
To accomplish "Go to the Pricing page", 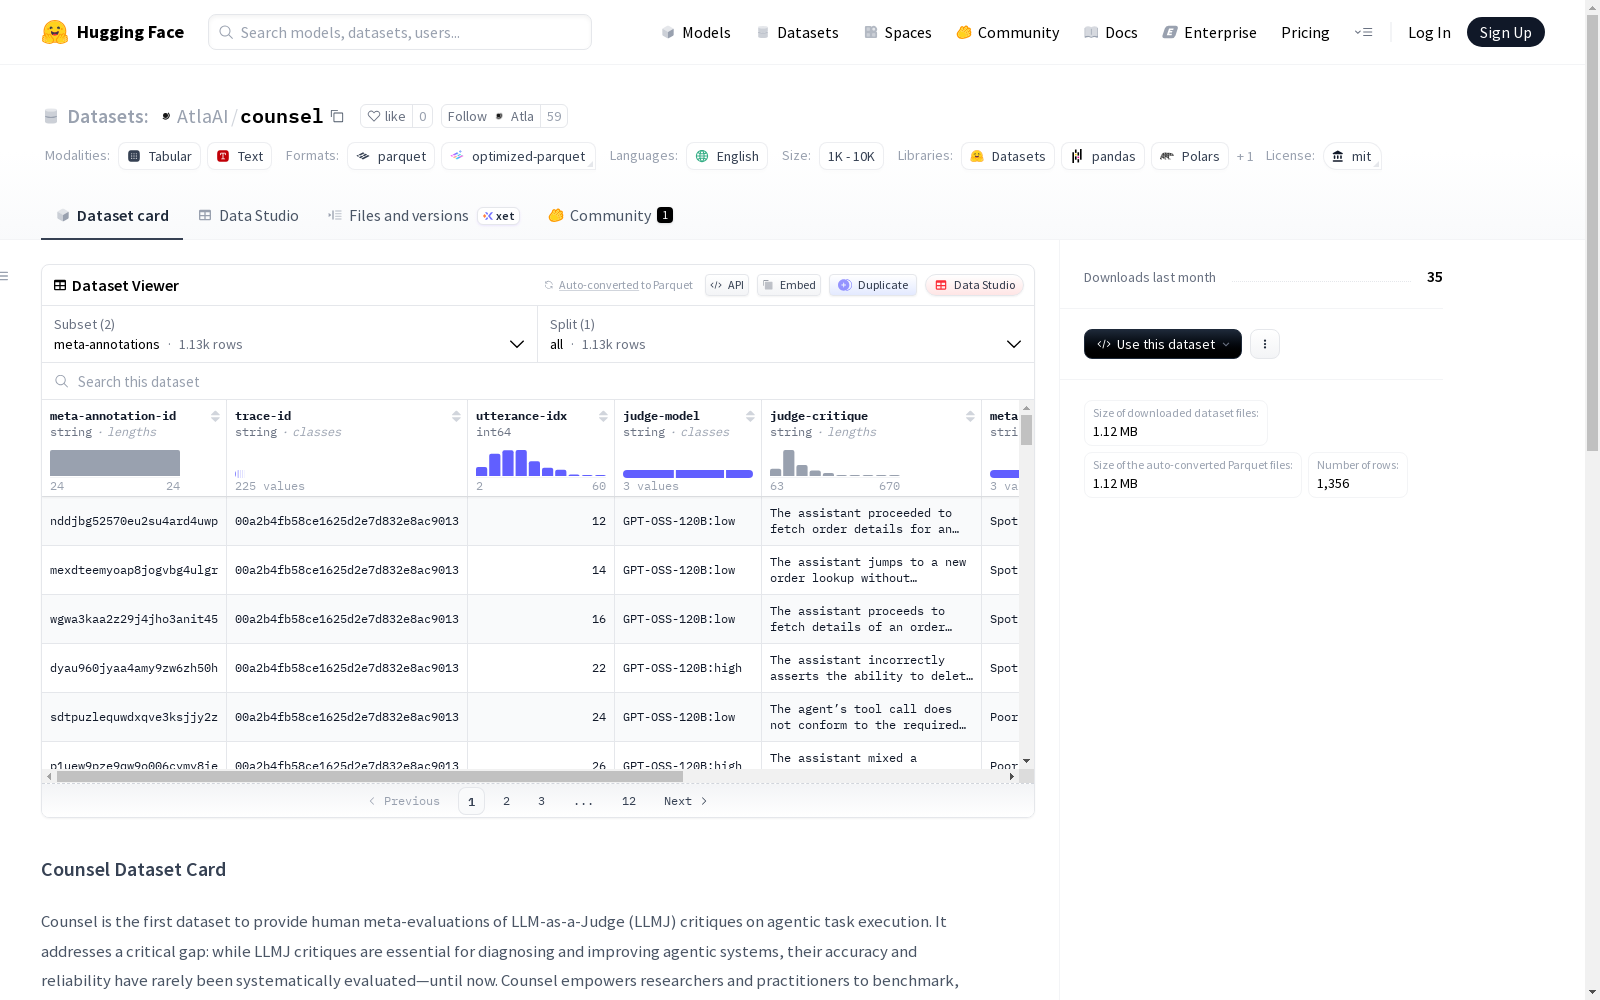I will [1305, 32].
